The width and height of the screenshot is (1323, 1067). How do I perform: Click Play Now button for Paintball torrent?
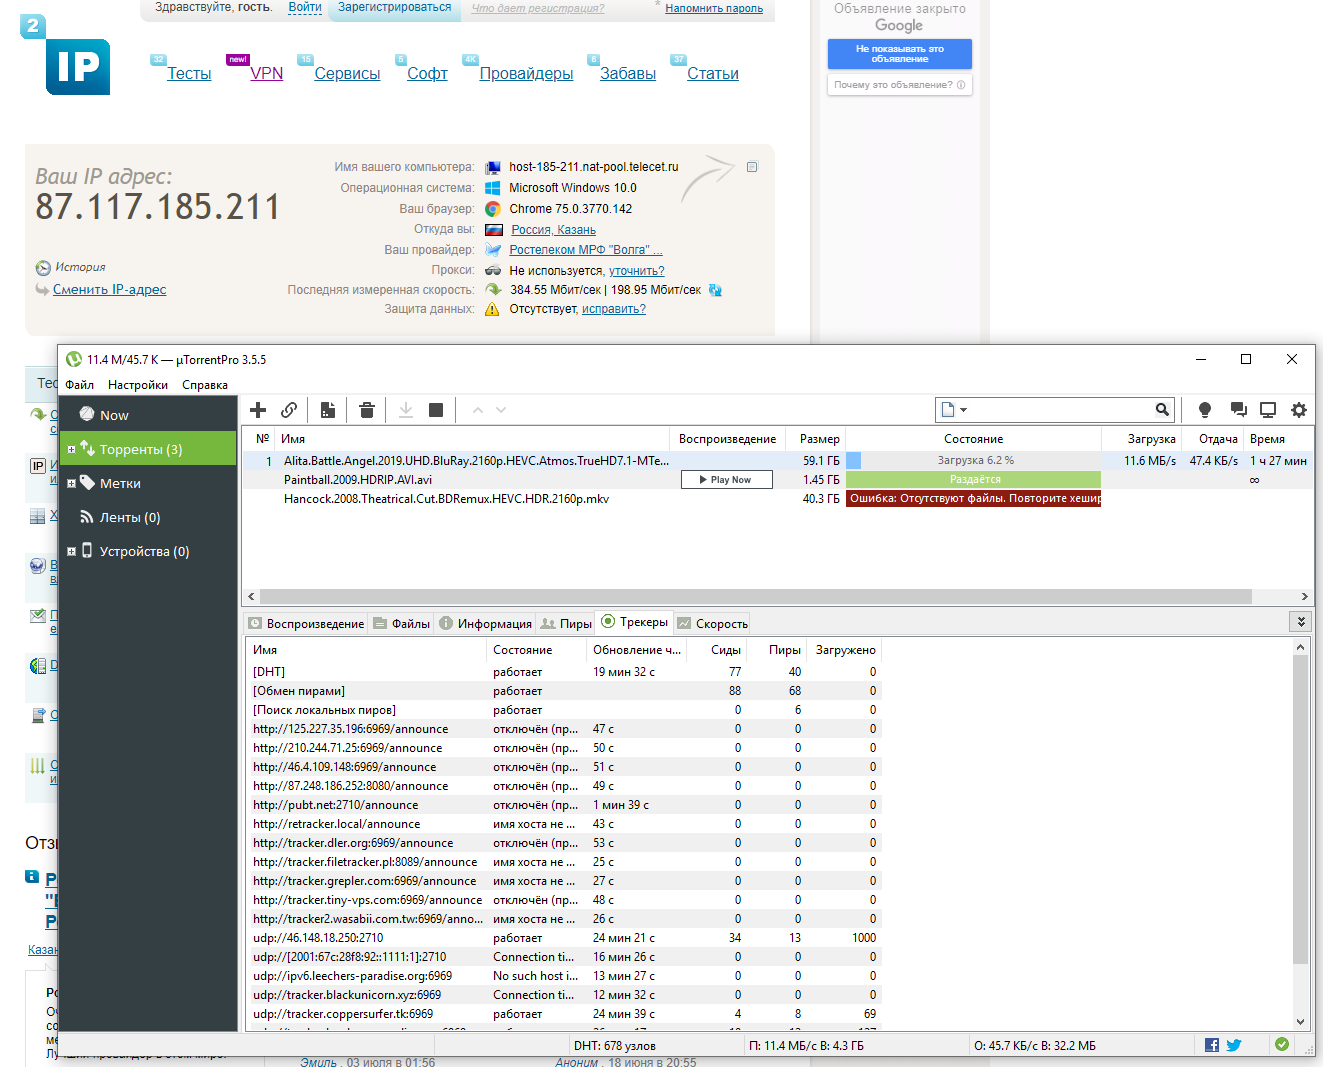pos(728,480)
